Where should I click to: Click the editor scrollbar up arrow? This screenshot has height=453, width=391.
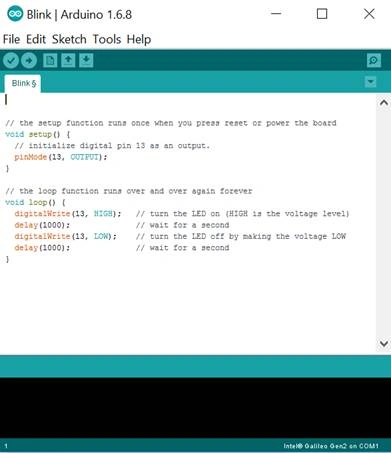(384, 102)
